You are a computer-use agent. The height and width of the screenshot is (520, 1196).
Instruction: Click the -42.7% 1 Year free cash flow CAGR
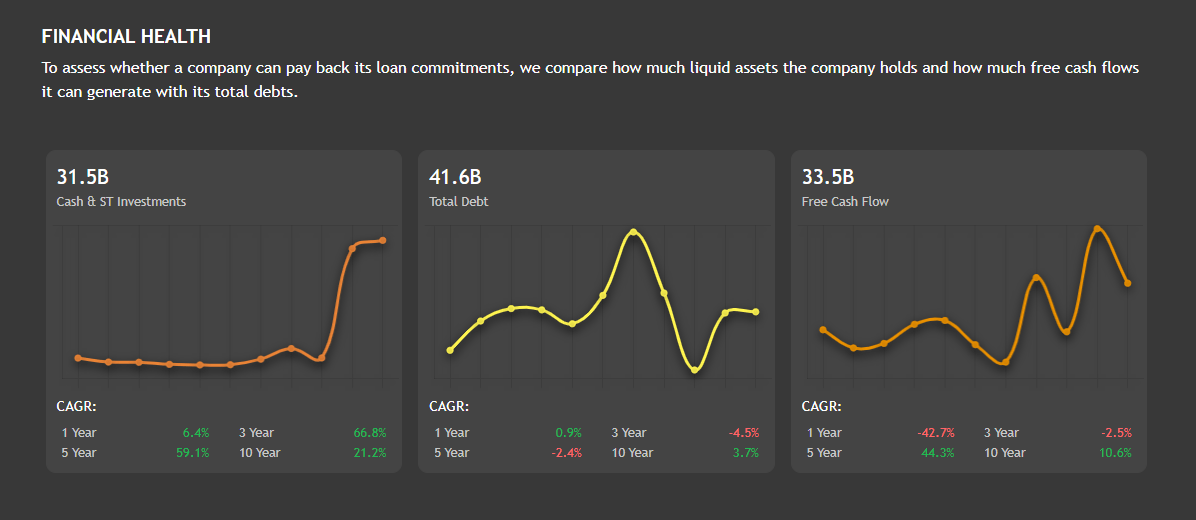point(936,433)
